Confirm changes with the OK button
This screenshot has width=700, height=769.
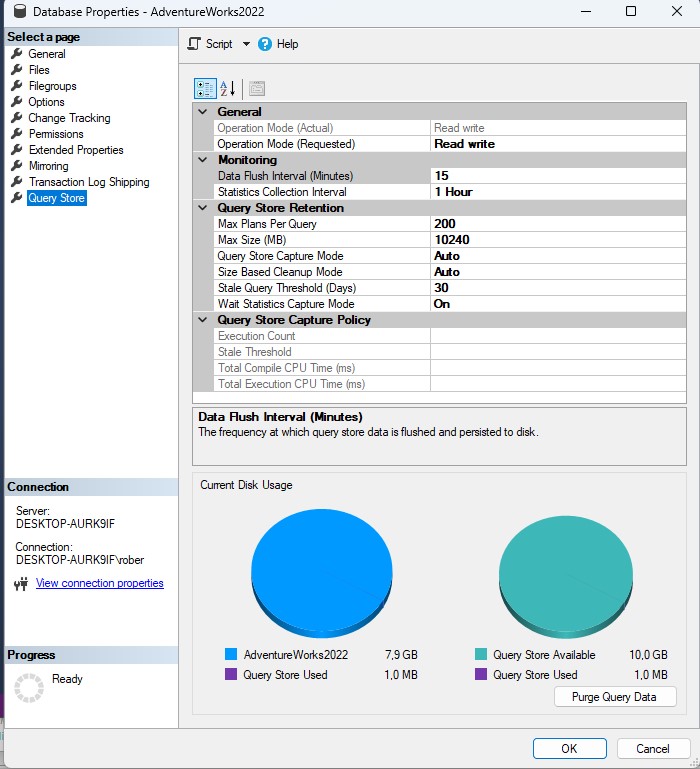(x=569, y=748)
